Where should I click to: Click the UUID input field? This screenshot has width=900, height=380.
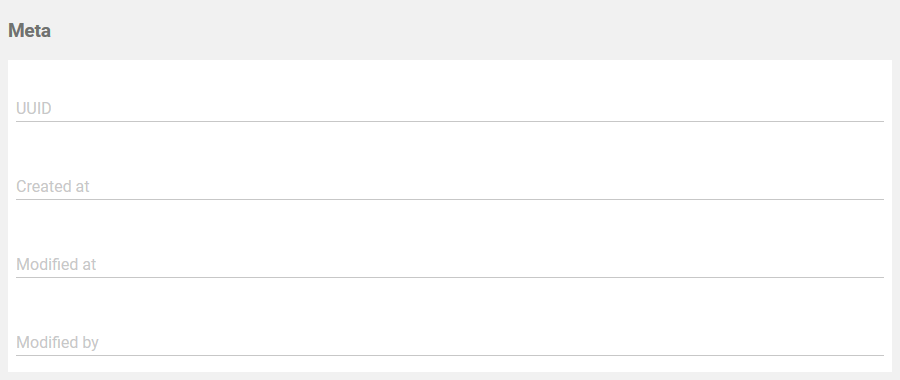(x=449, y=108)
